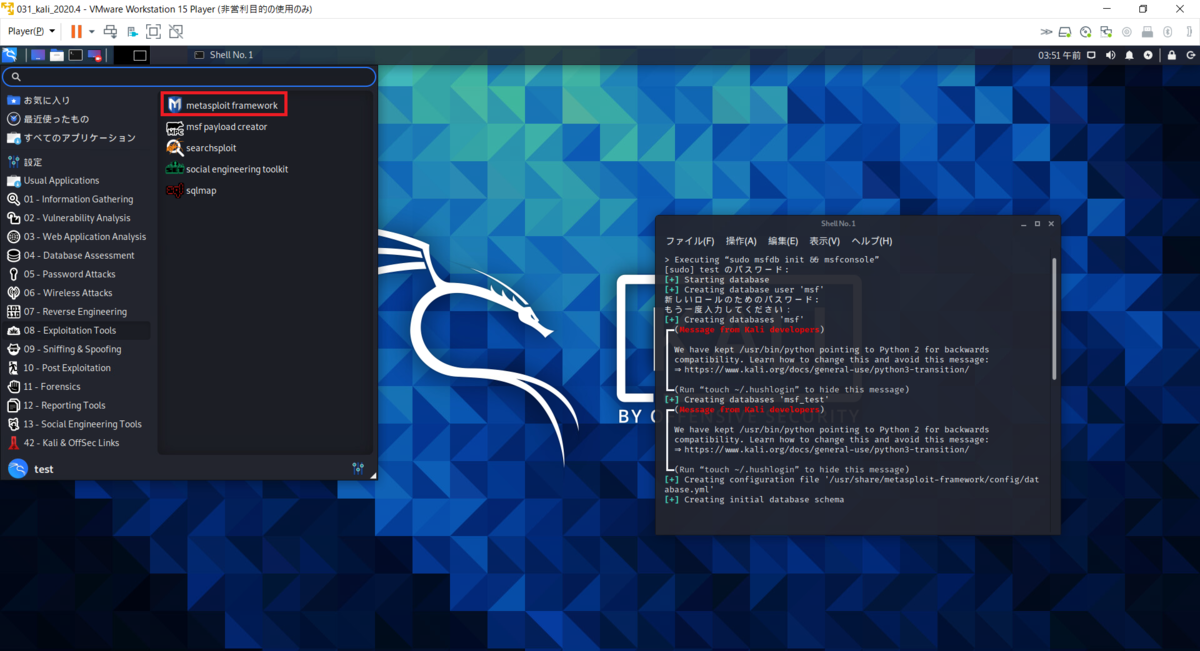The width and height of the screenshot is (1200, 651).
Task: Launch the terminal emulator panel icon
Action: (x=76, y=55)
